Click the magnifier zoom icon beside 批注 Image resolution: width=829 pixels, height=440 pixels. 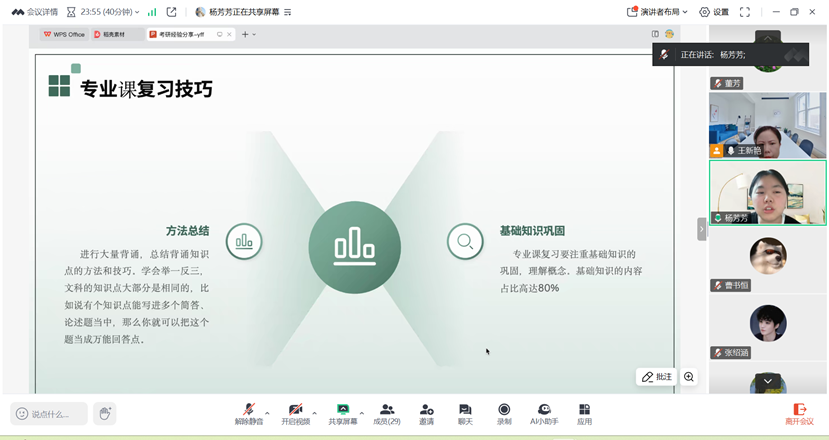689,377
